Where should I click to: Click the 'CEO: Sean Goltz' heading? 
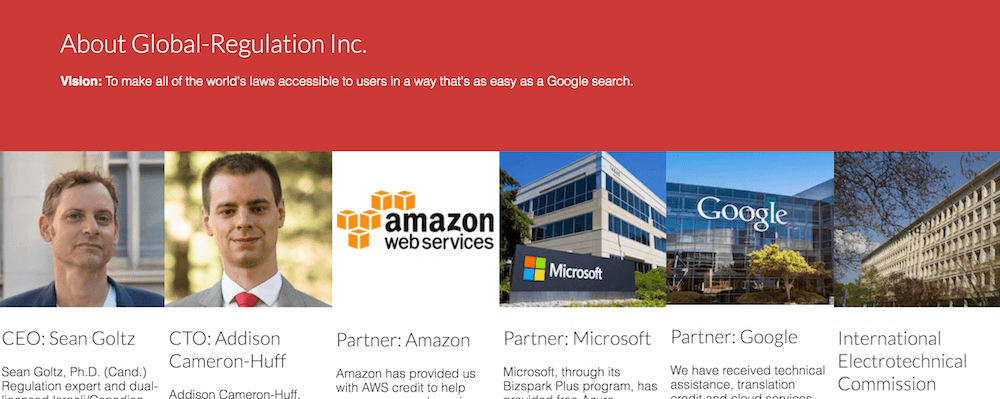[69, 338]
